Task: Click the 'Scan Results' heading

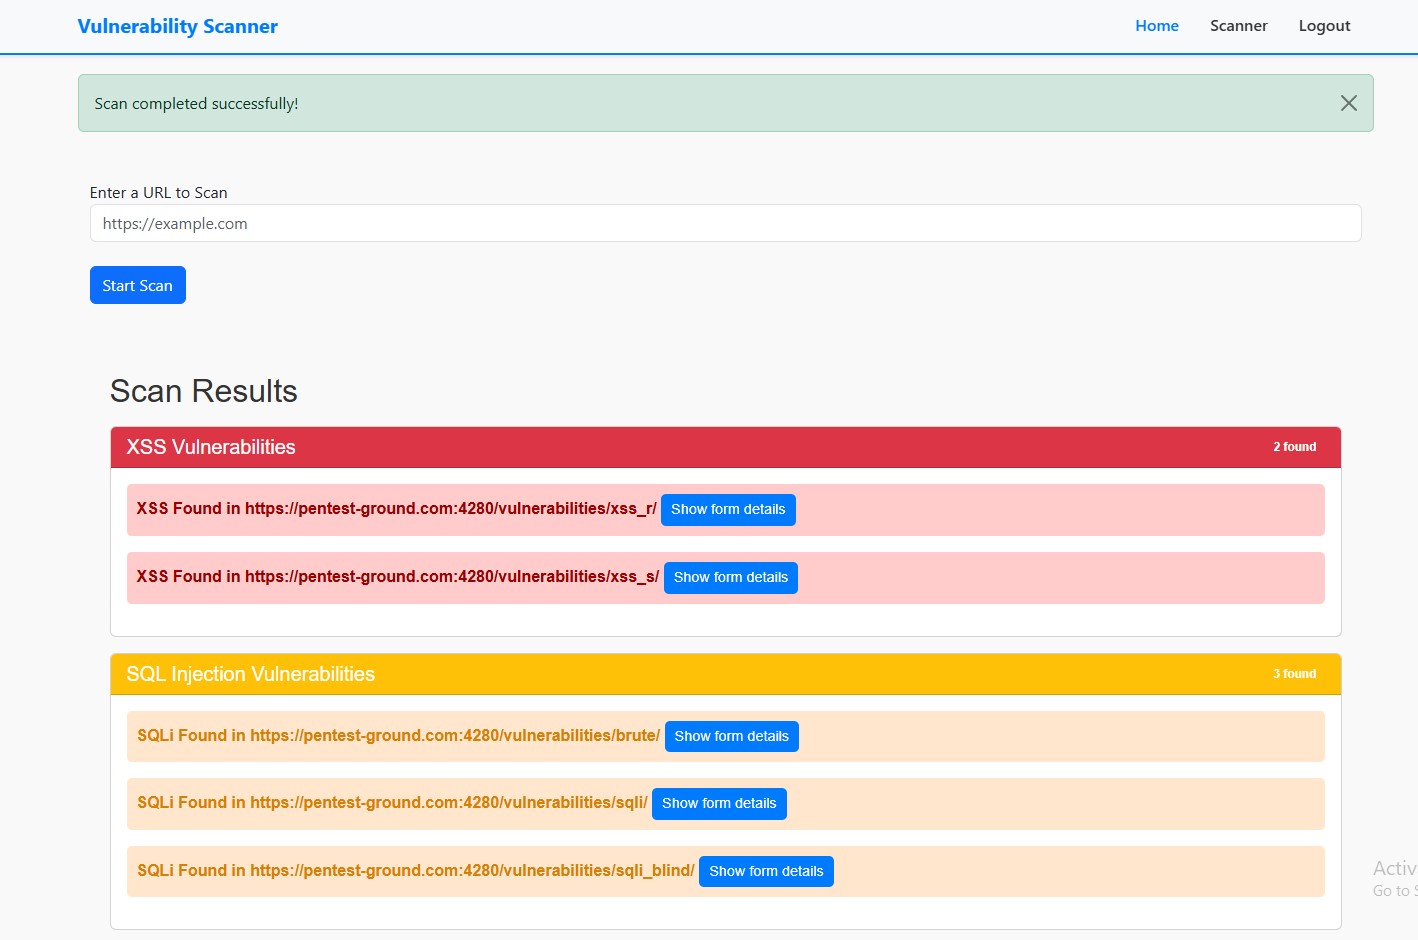Action: click(204, 391)
